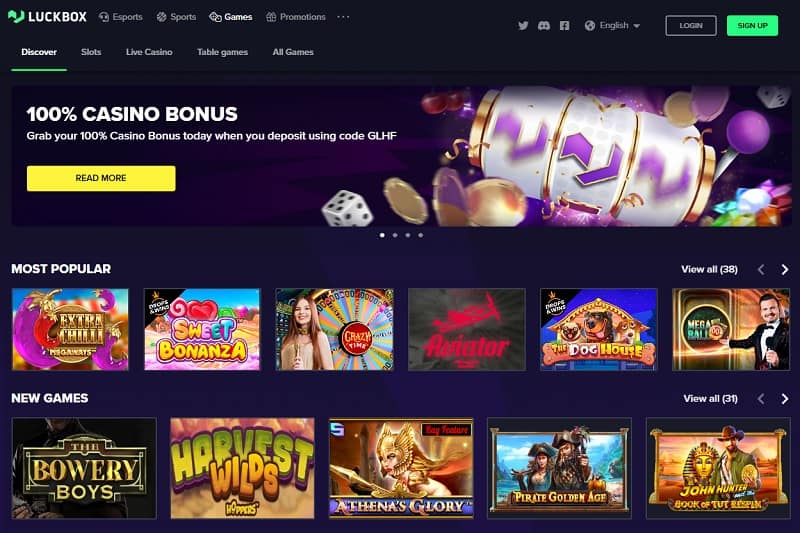Show previous New Games arrow

[x=761, y=399]
